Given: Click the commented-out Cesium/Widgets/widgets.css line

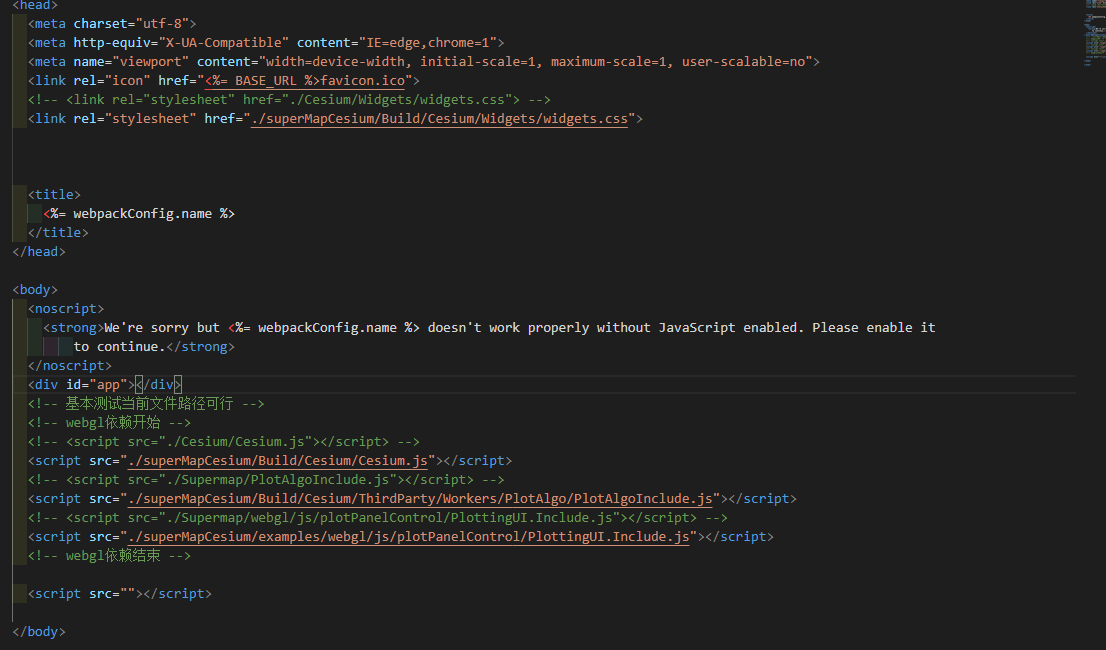Looking at the screenshot, I should [289, 100].
